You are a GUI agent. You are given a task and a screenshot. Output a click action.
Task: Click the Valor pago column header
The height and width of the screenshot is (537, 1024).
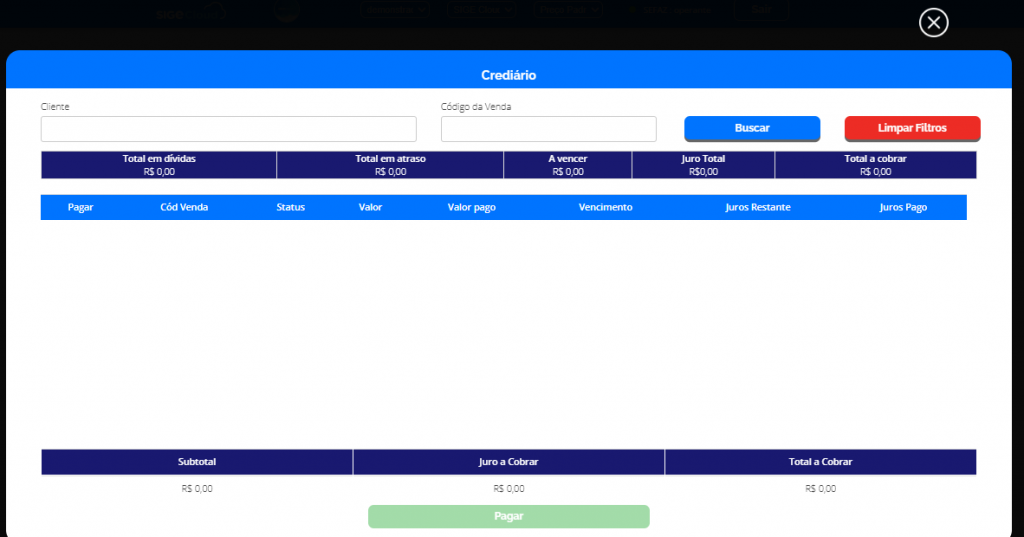pos(471,207)
